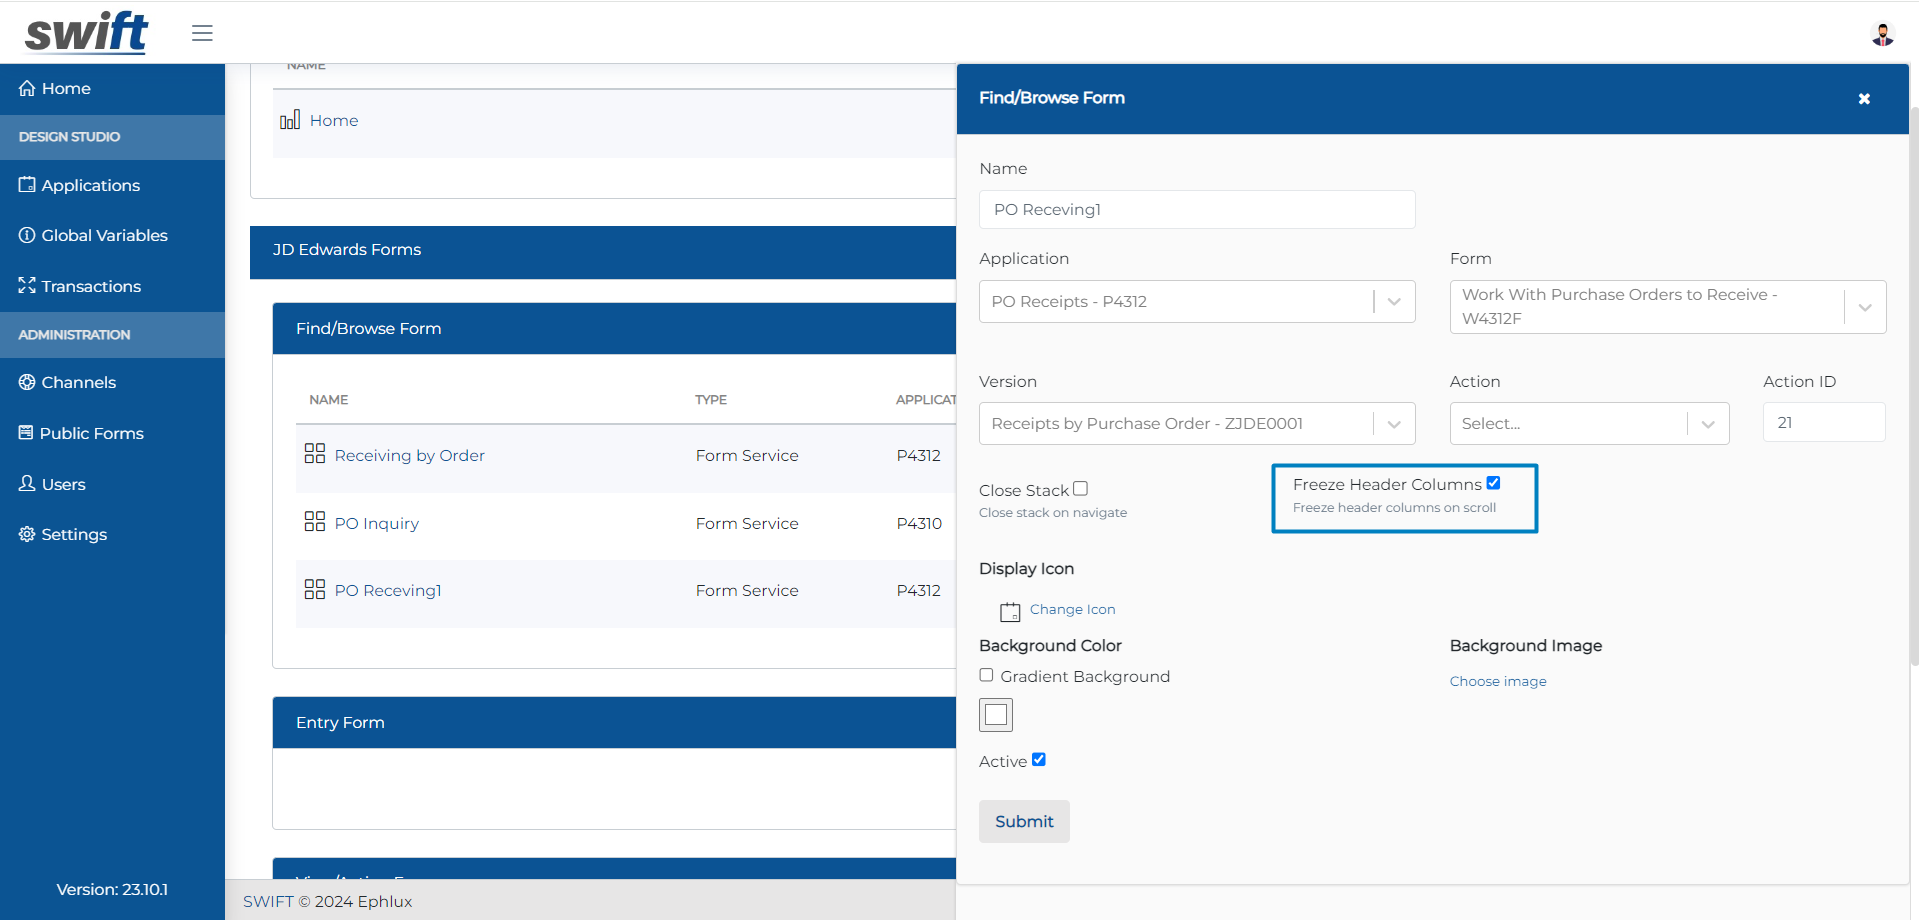The height and width of the screenshot is (920, 1919).
Task: Uncheck the Active checkbox
Action: [1039, 760]
